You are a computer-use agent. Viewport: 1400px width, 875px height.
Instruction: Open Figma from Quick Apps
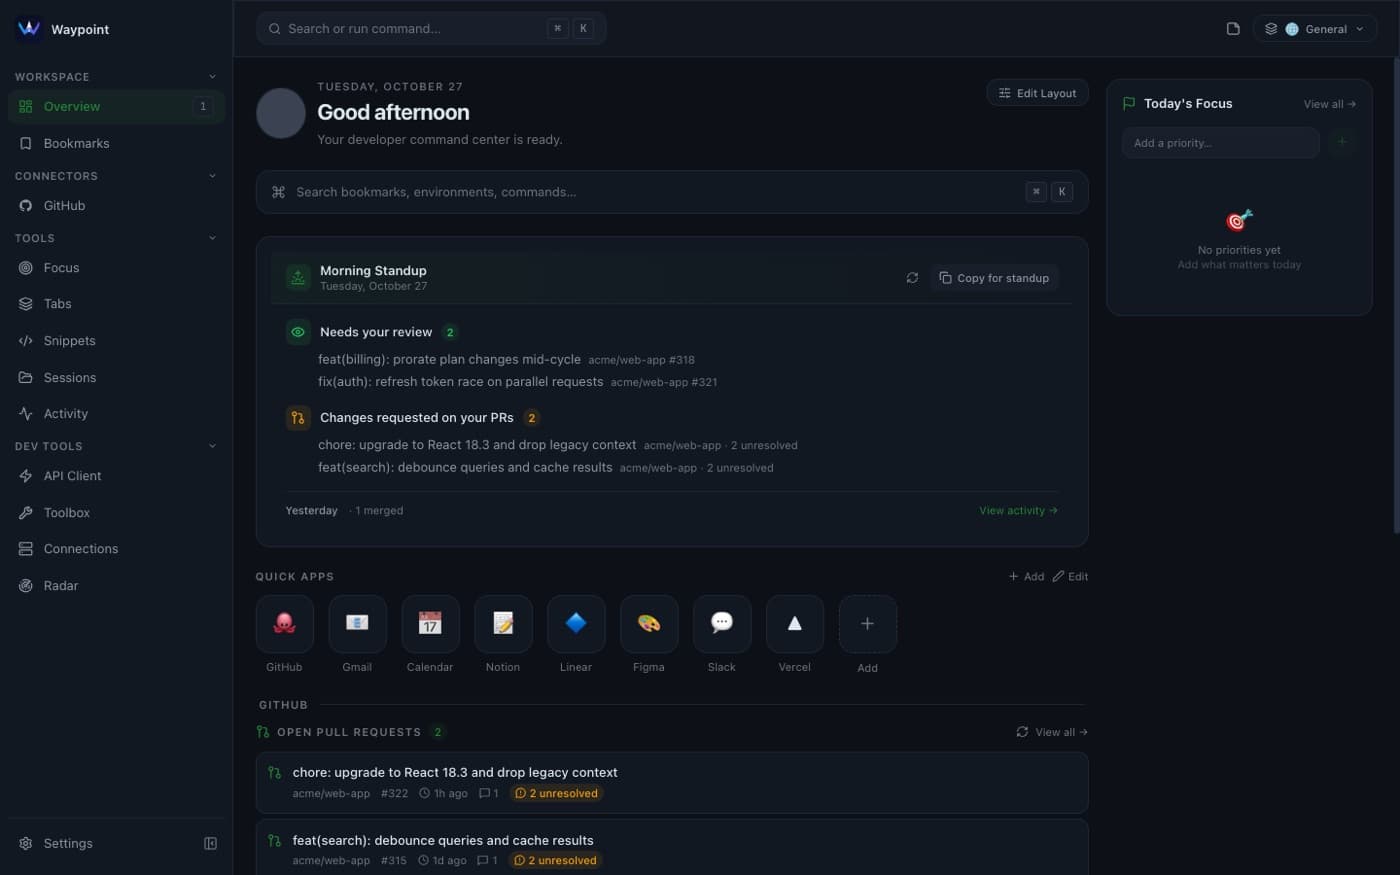tap(649, 624)
